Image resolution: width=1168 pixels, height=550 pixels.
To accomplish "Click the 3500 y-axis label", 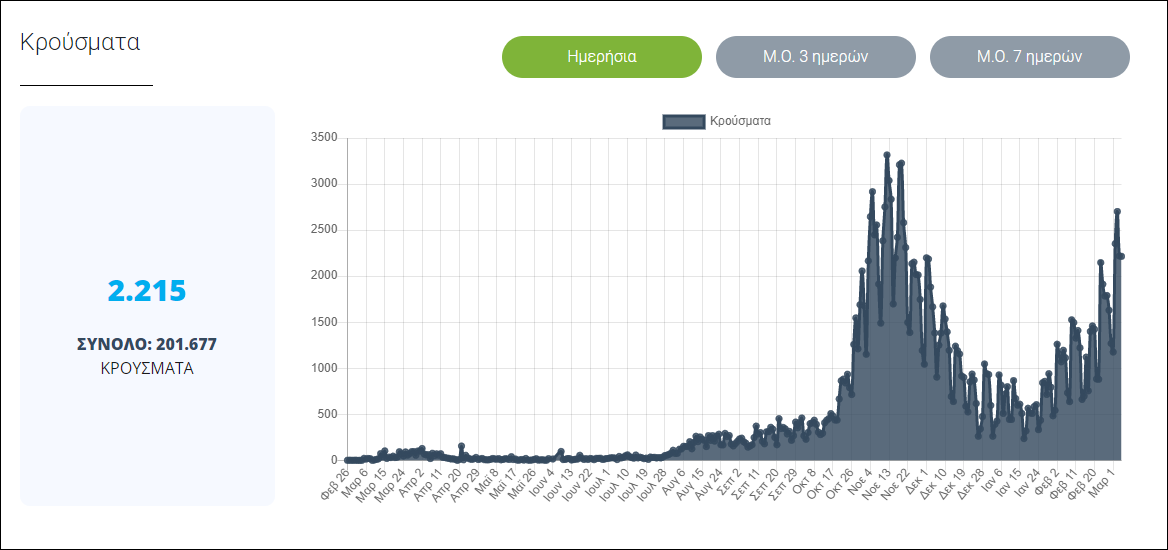I will click(x=324, y=138).
